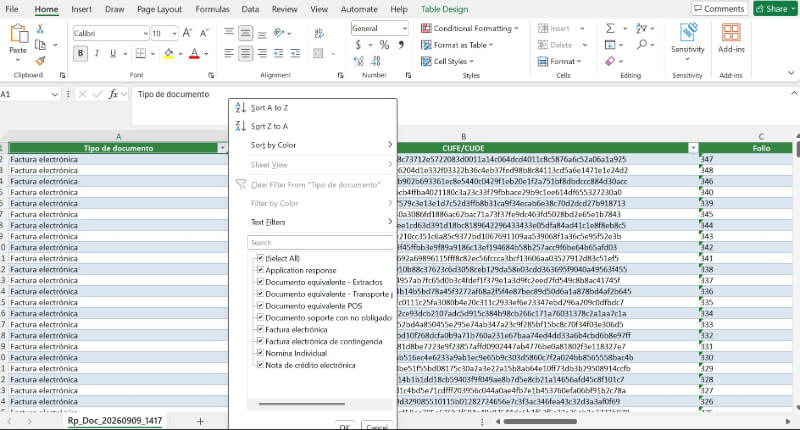
Task: Increase font size with larger A
Action: (x=187, y=33)
